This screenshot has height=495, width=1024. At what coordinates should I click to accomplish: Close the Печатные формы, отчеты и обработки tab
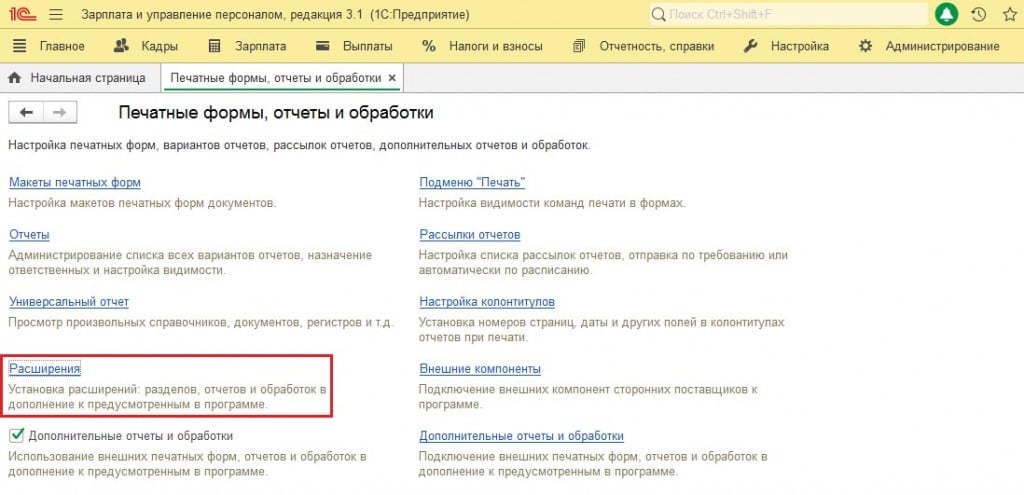pyautogui.click(x=392, y=78)
